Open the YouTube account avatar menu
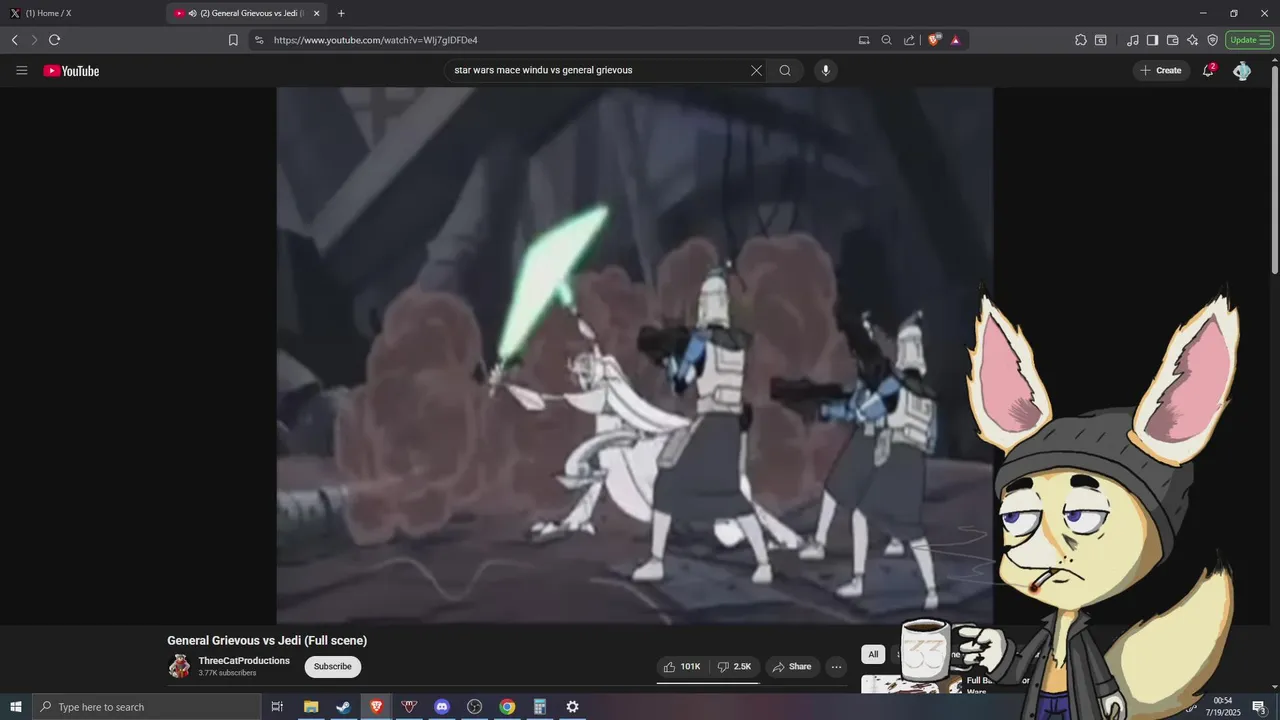This screenshot has width=1280, height=720. pyautogui.click(x=1242, y=71)
